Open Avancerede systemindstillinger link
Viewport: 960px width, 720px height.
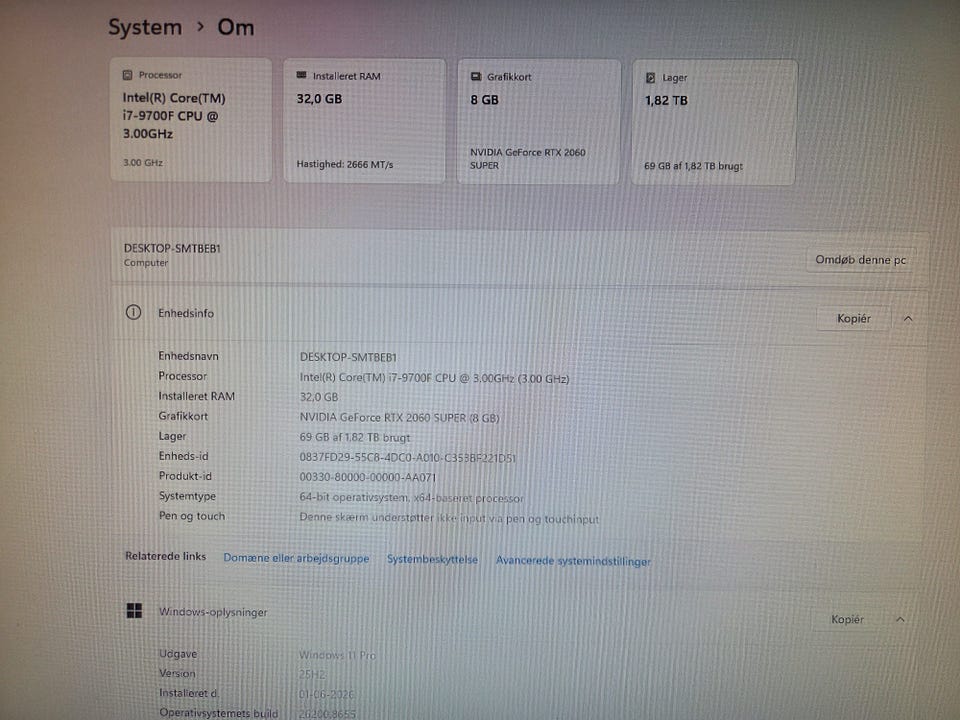[573, 561]
